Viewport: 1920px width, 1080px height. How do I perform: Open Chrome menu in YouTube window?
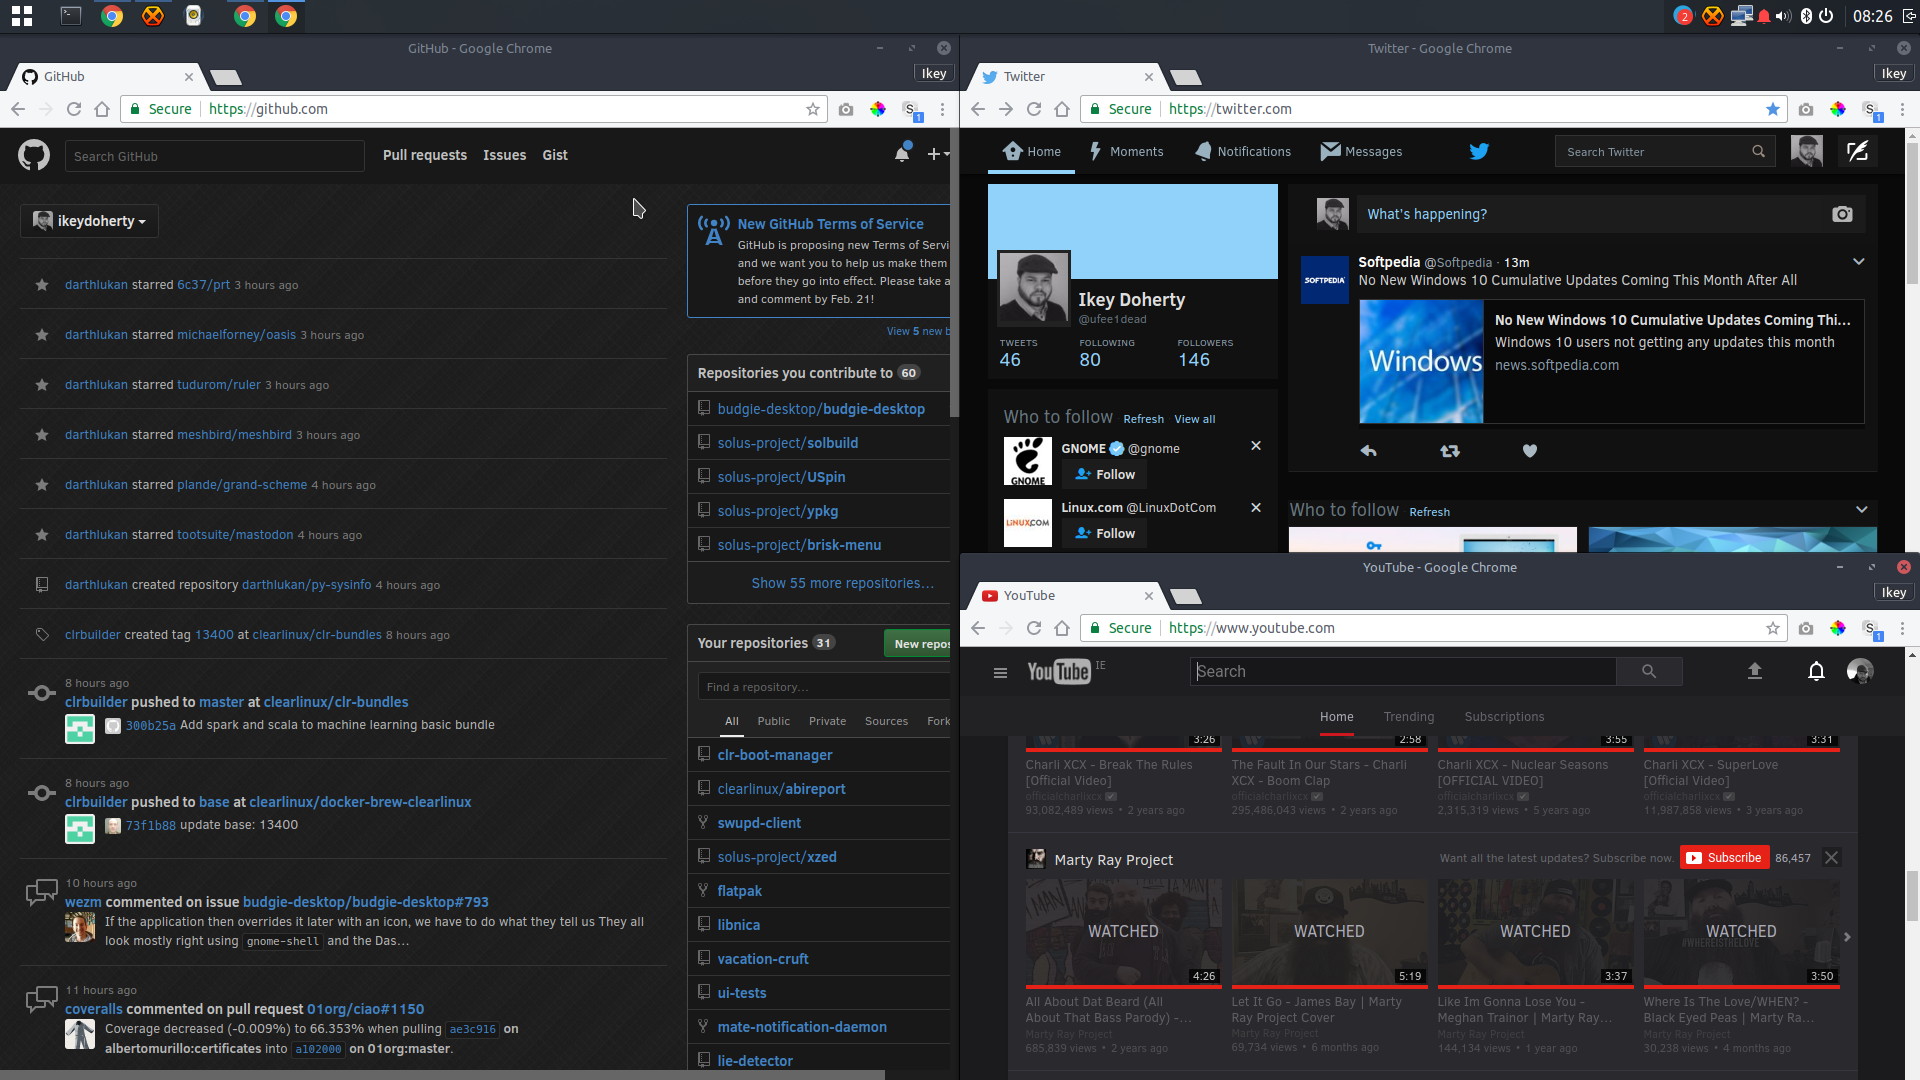pos(1902,628)
